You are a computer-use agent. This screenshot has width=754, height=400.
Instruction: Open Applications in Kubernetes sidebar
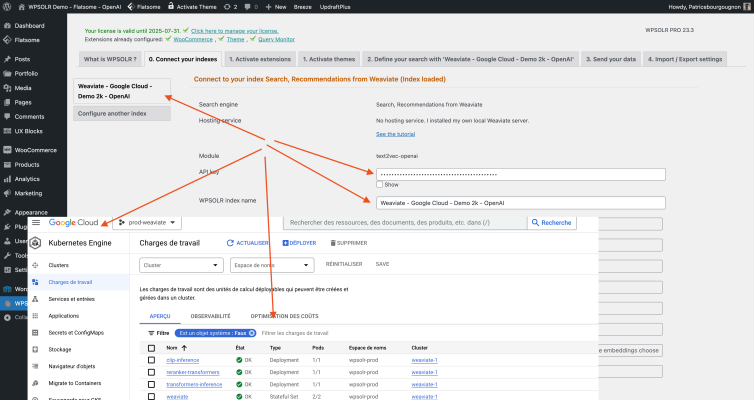tap(63, 316)
